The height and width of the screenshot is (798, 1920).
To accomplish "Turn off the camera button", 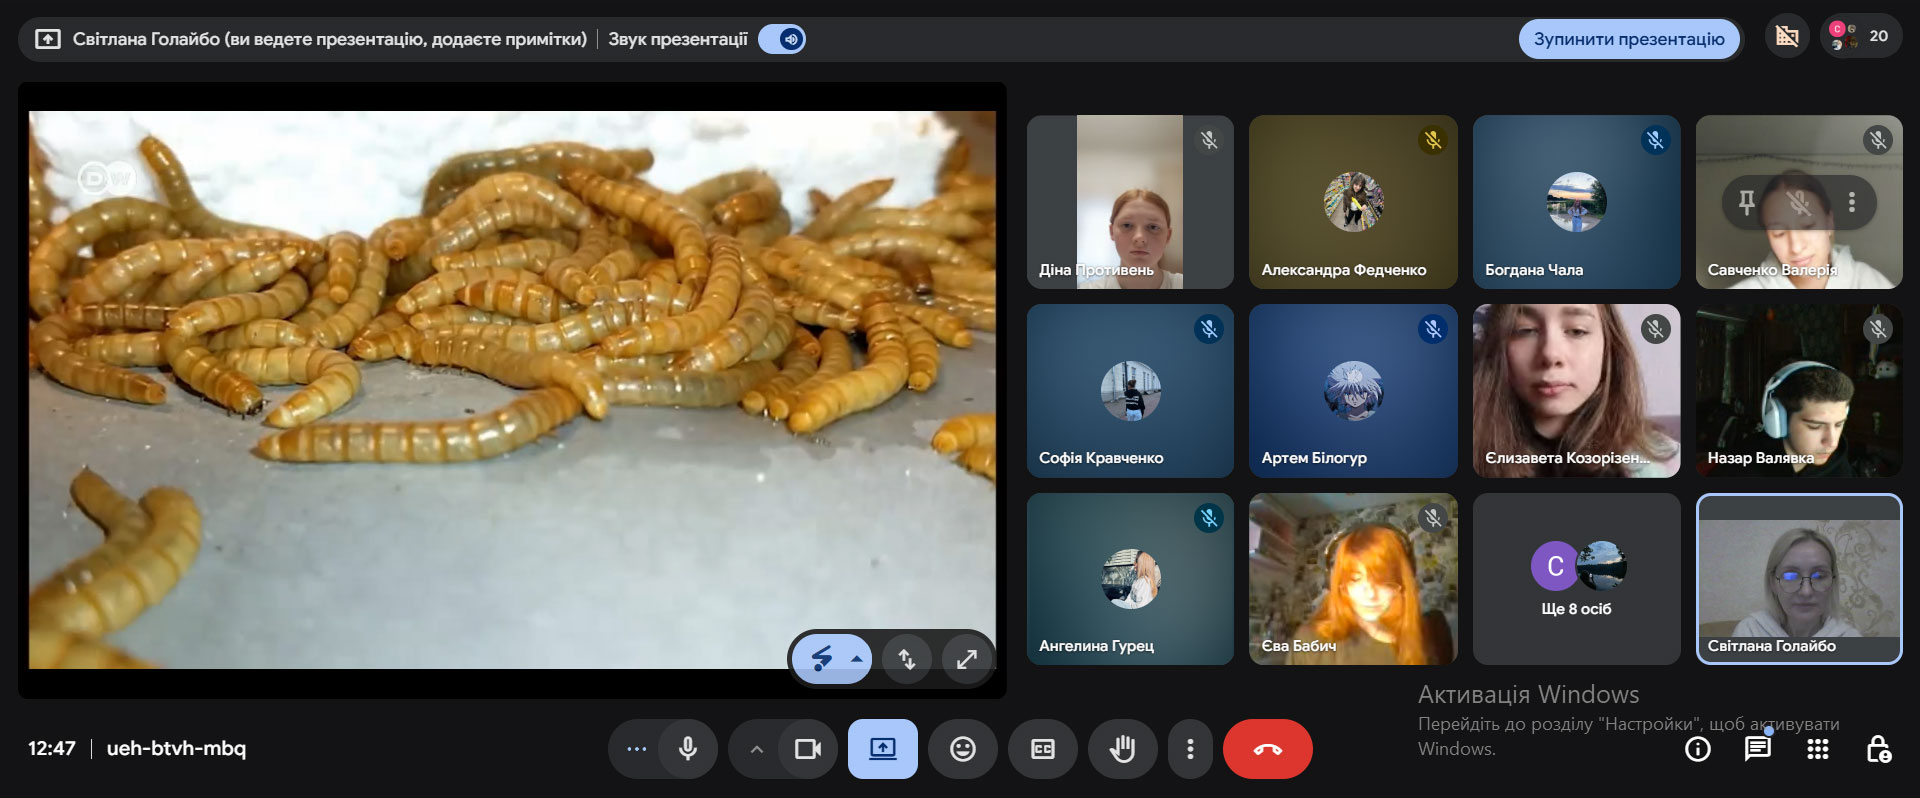I will 807,749.
